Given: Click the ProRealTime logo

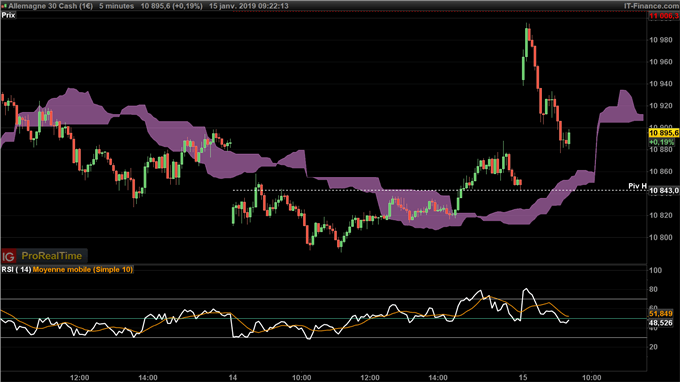Looking at the screenshot, I should click(52, 256).
